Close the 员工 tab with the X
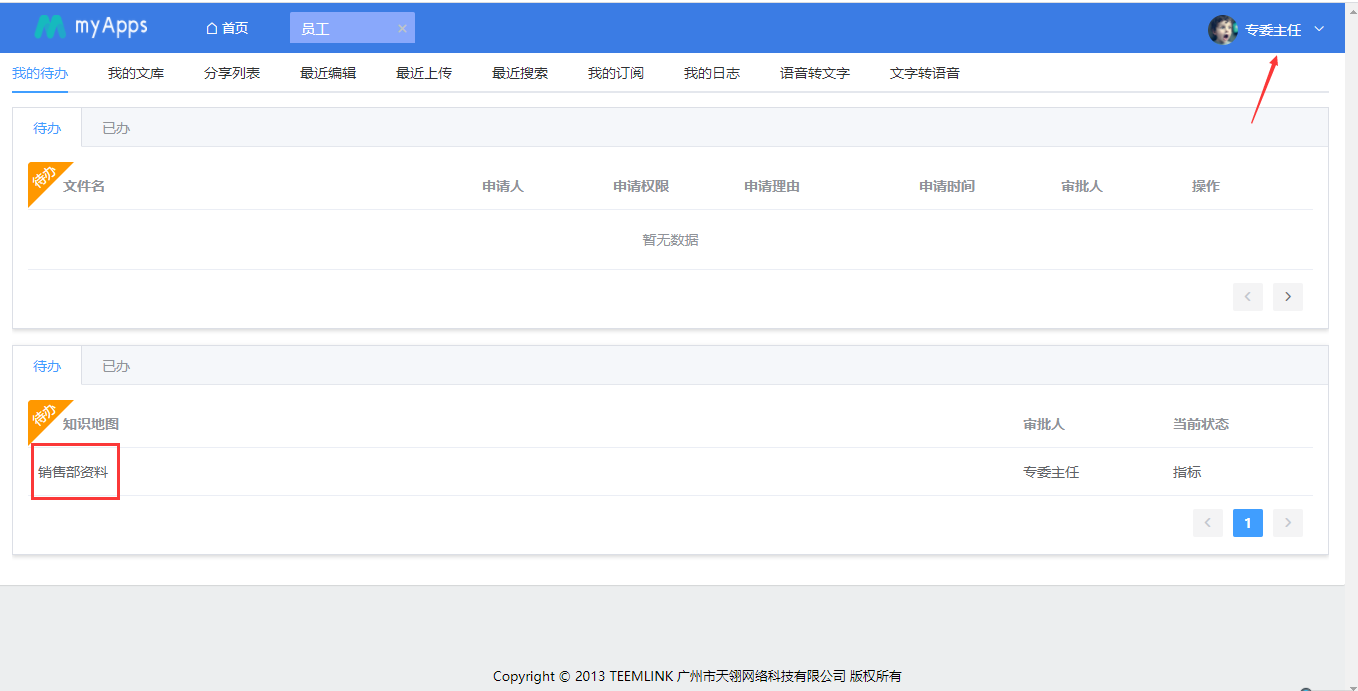The width and height of the screenshot is (1358, 691). point(402,29)
